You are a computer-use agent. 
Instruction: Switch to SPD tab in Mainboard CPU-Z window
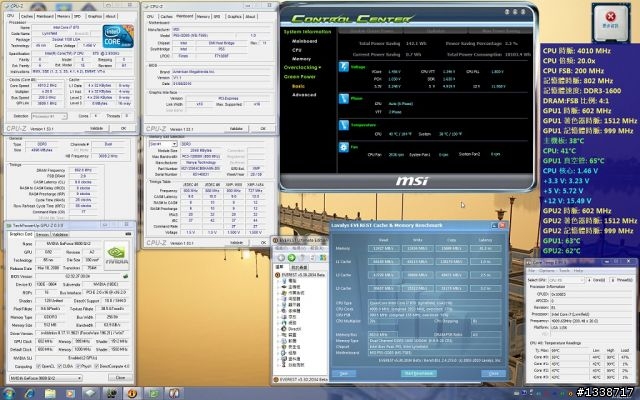coord(217,16)
